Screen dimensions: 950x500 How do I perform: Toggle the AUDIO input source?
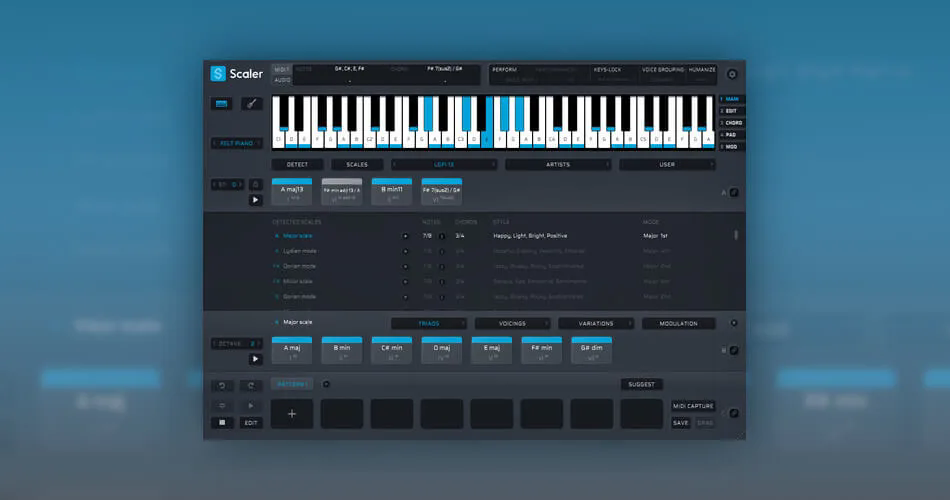pos(282,80)
